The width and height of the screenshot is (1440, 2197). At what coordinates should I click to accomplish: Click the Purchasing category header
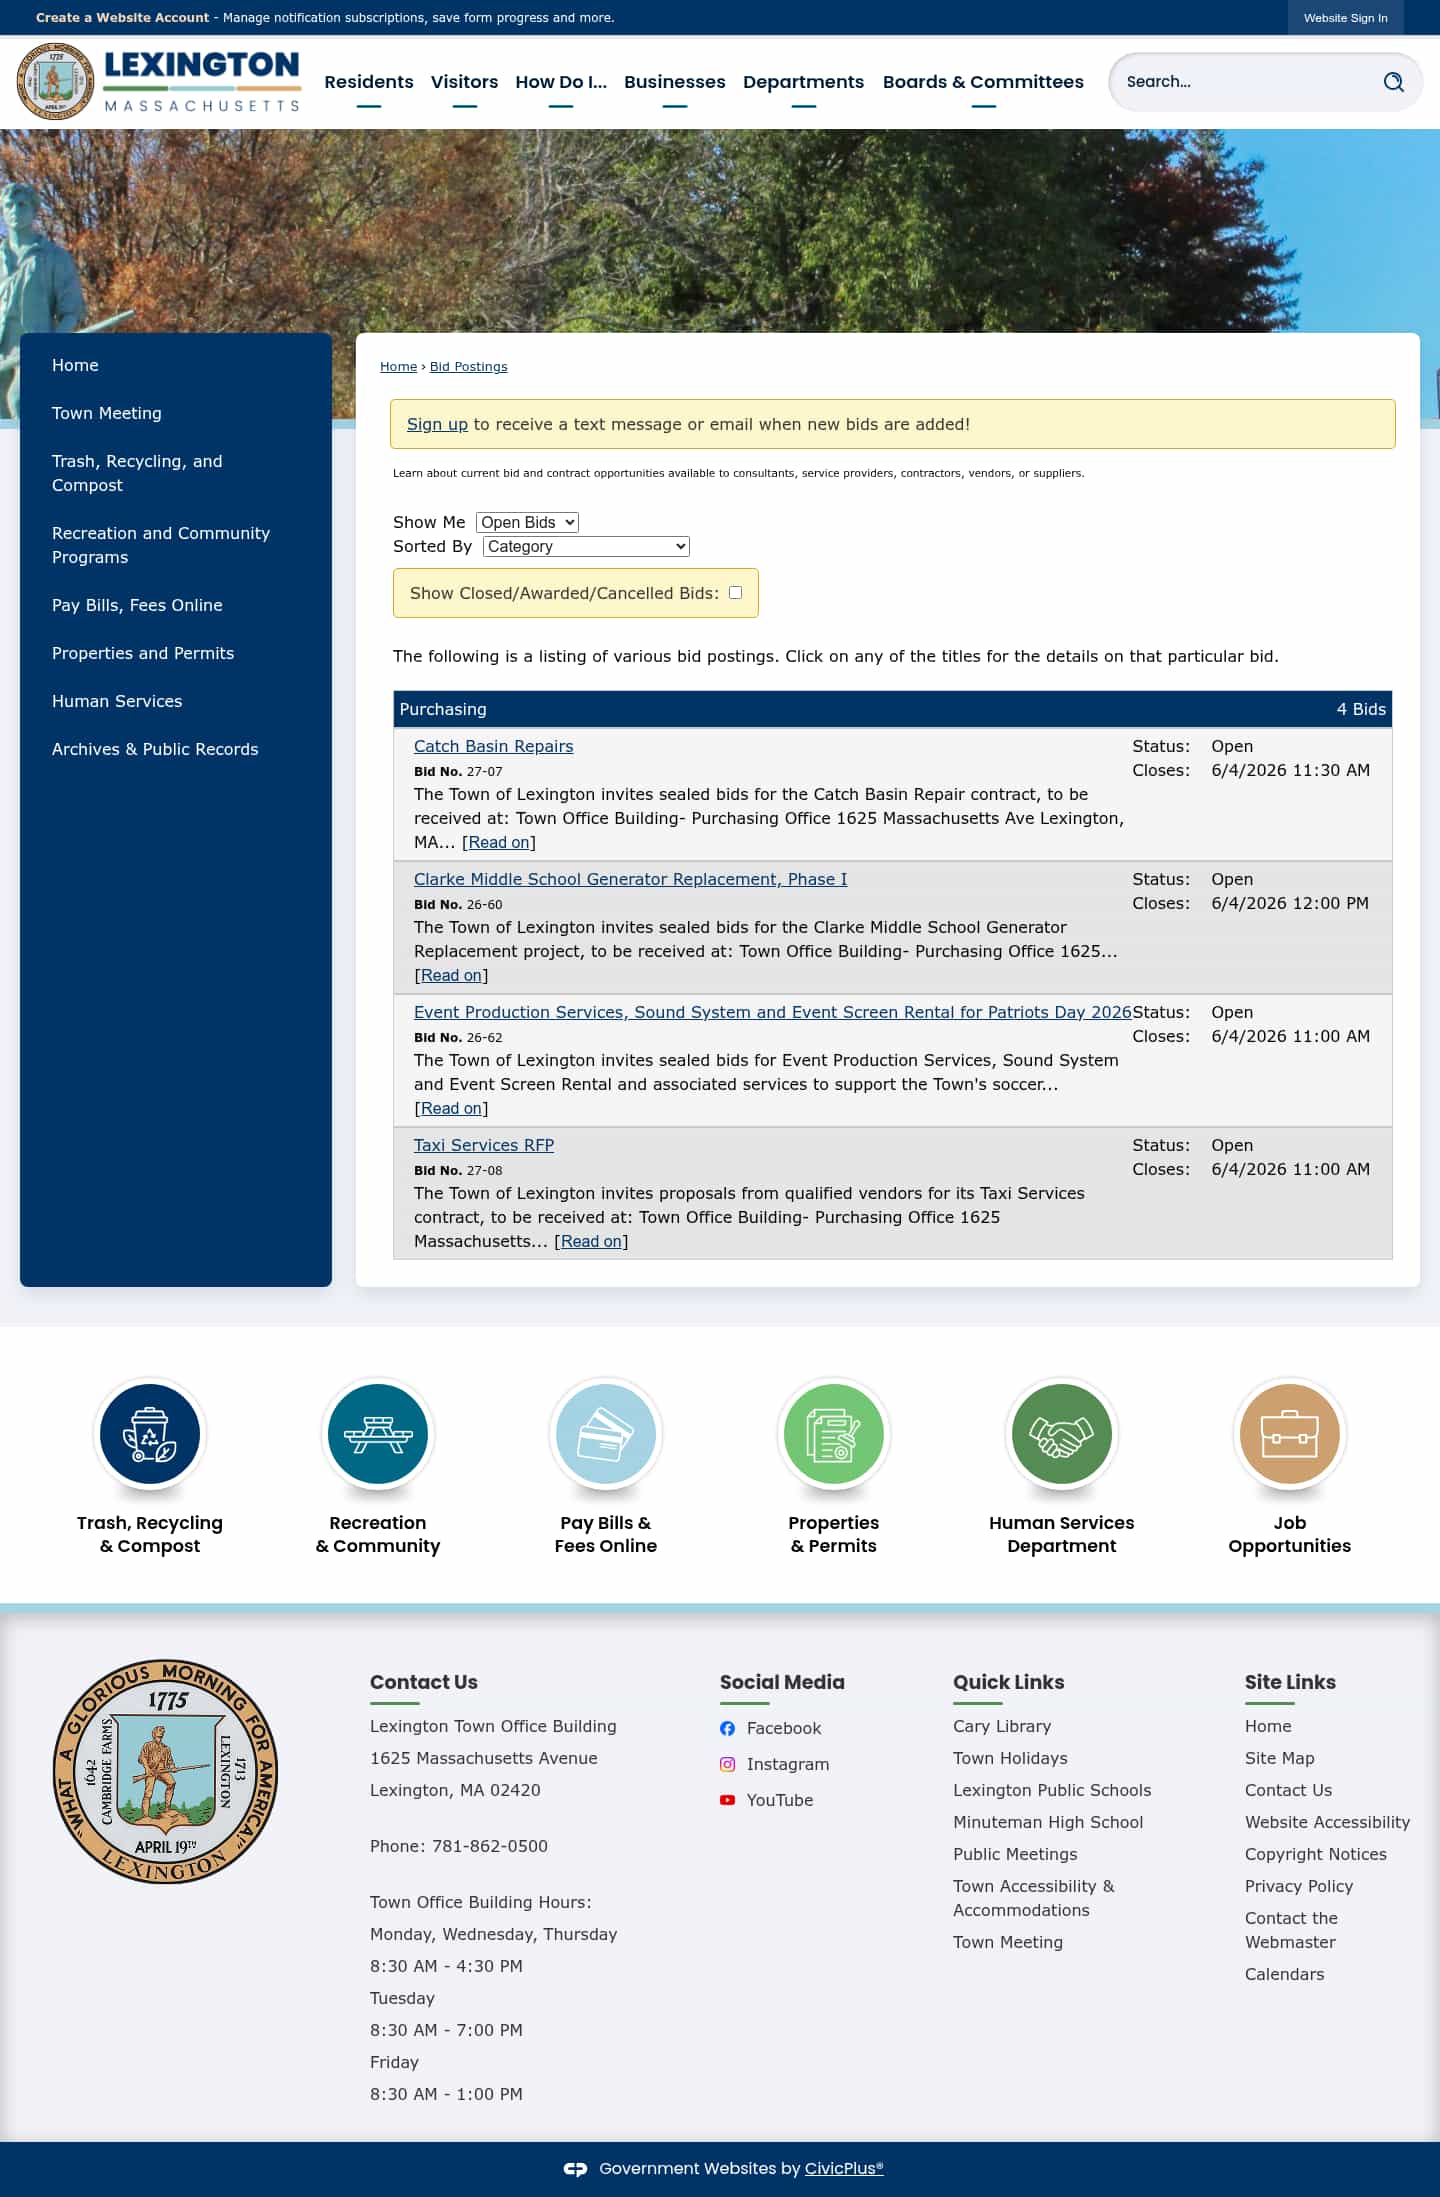click(892, 709)
